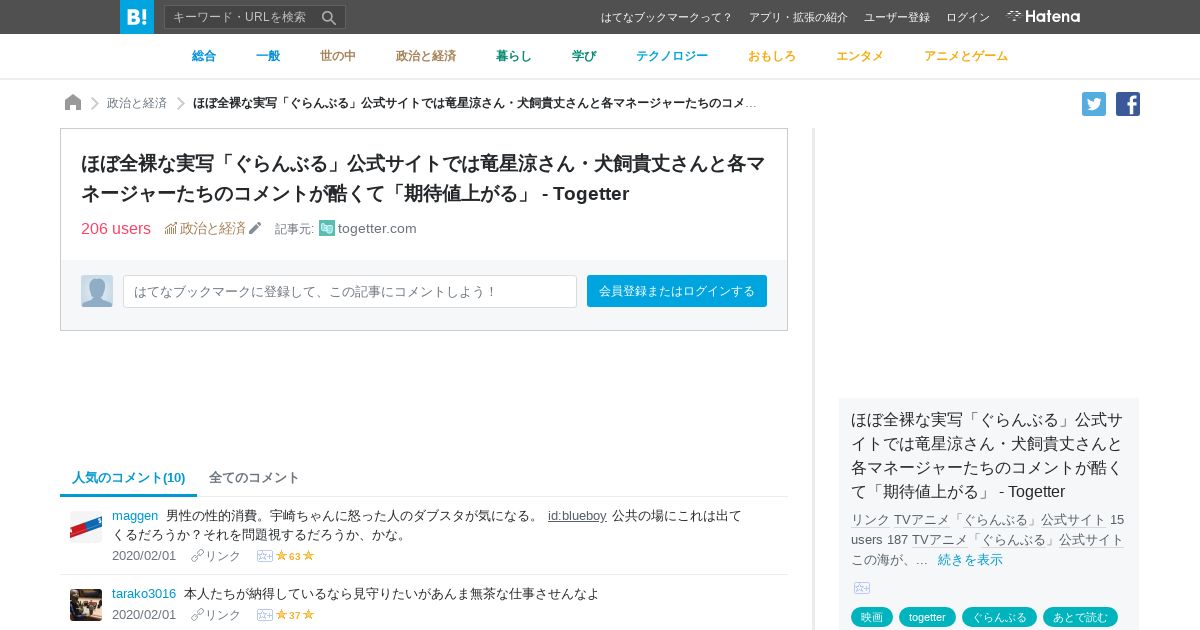This screenshot has width=1200, height=630.
Task: Select the 映画 tag
Action: pos(872,617)
